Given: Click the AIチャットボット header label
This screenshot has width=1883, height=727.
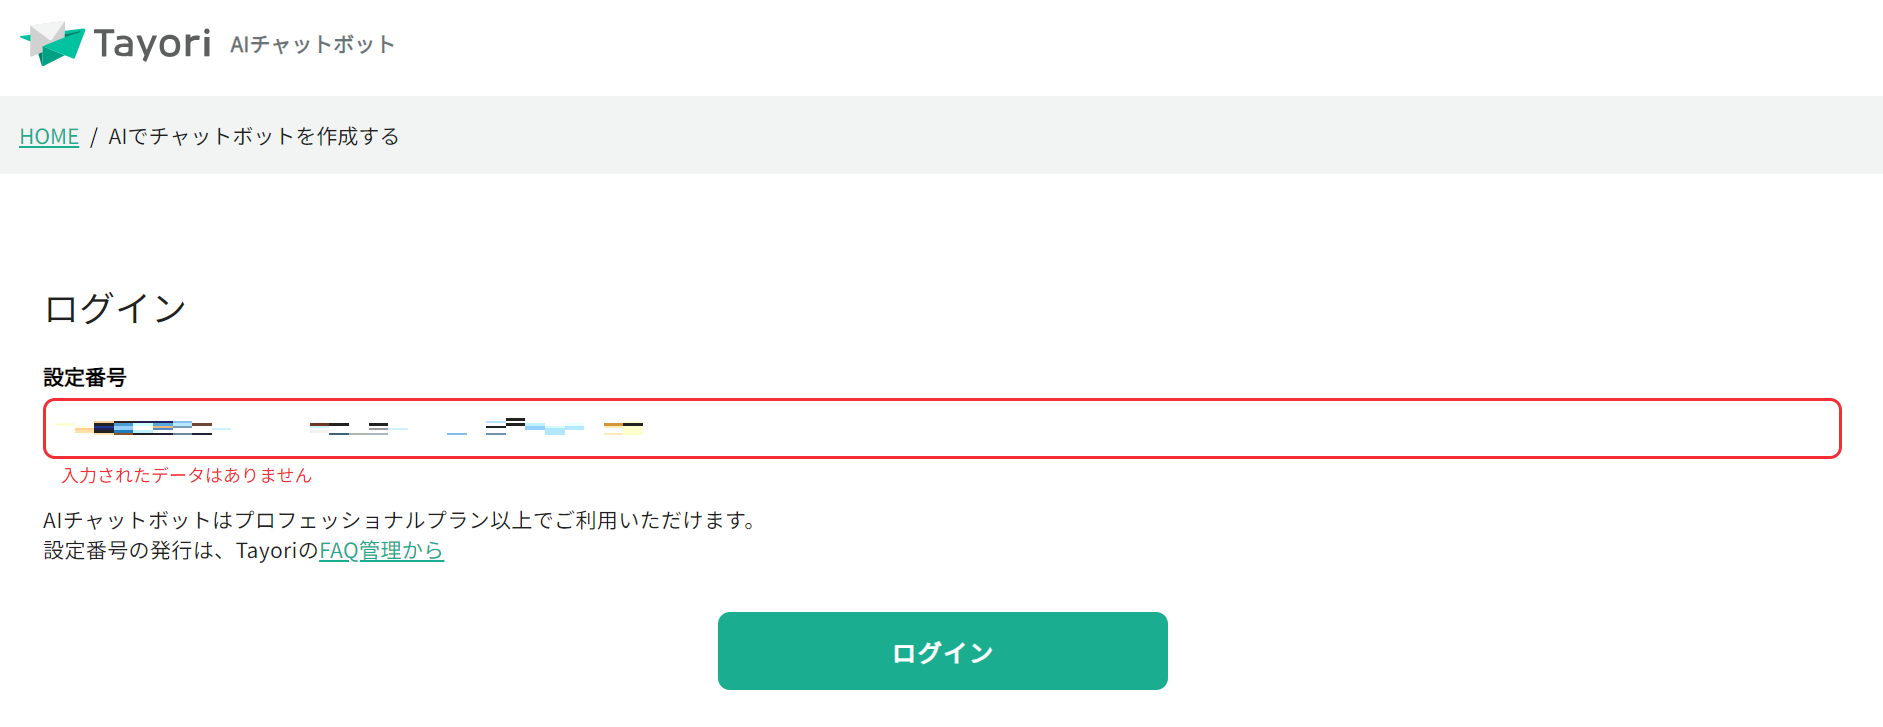Looking at the screenshot, I should coord(311,44).
